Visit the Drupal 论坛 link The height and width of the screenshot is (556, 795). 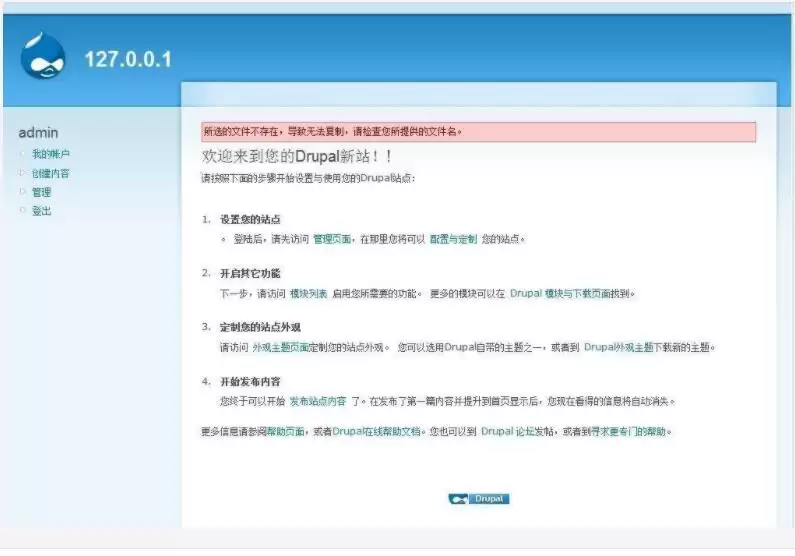pos(508,431)
